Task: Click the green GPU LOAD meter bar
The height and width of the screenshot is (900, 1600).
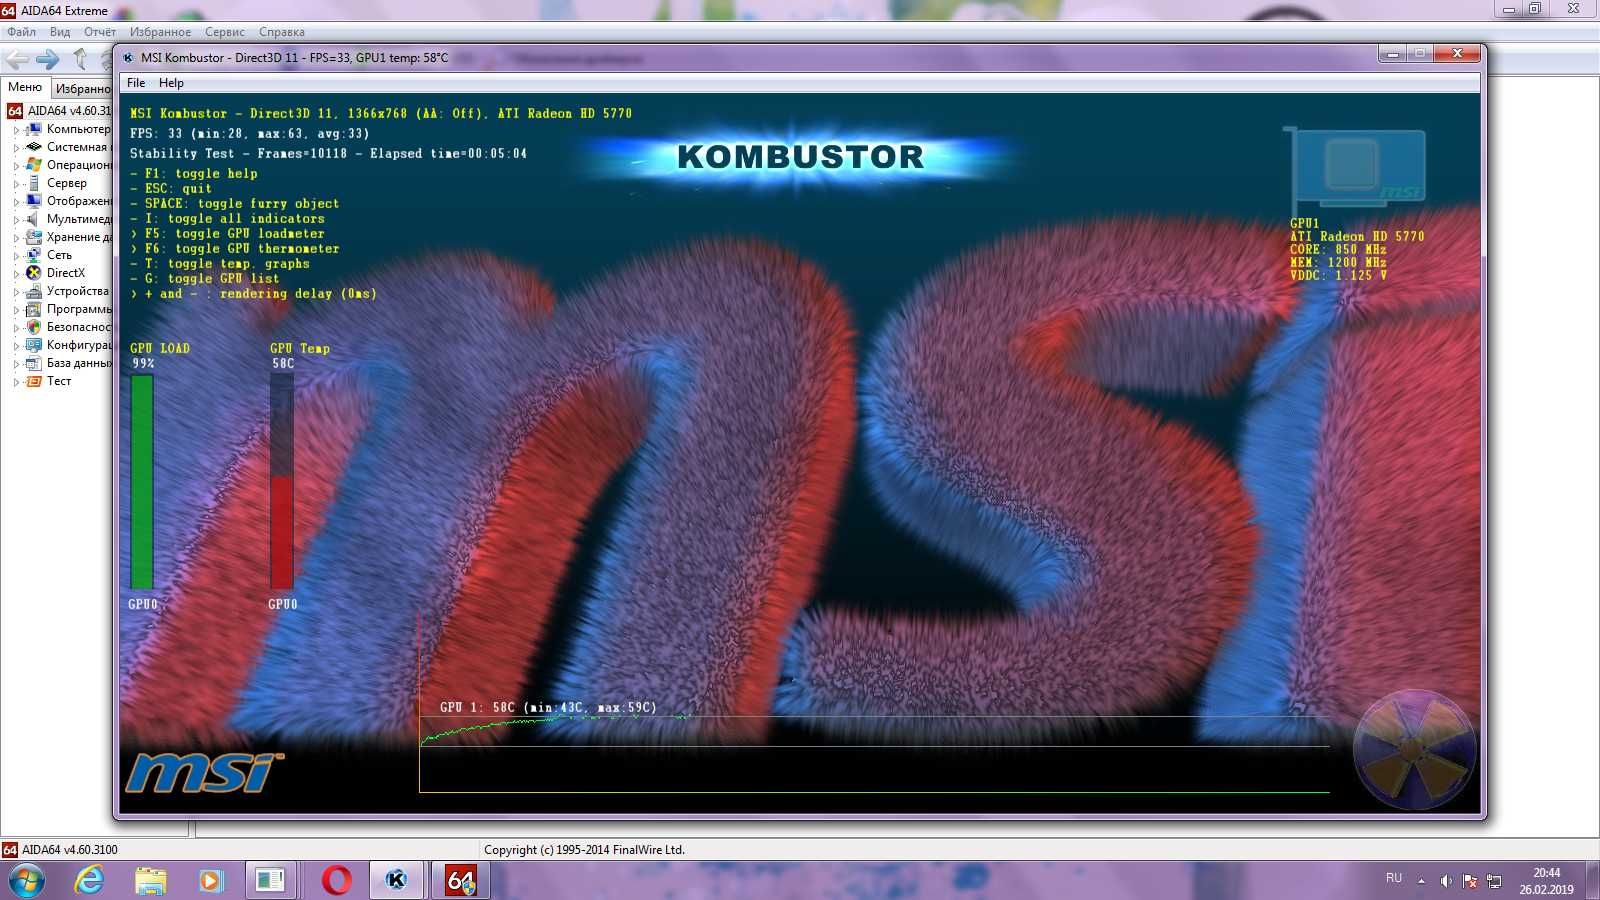Action: click(142, 482)
